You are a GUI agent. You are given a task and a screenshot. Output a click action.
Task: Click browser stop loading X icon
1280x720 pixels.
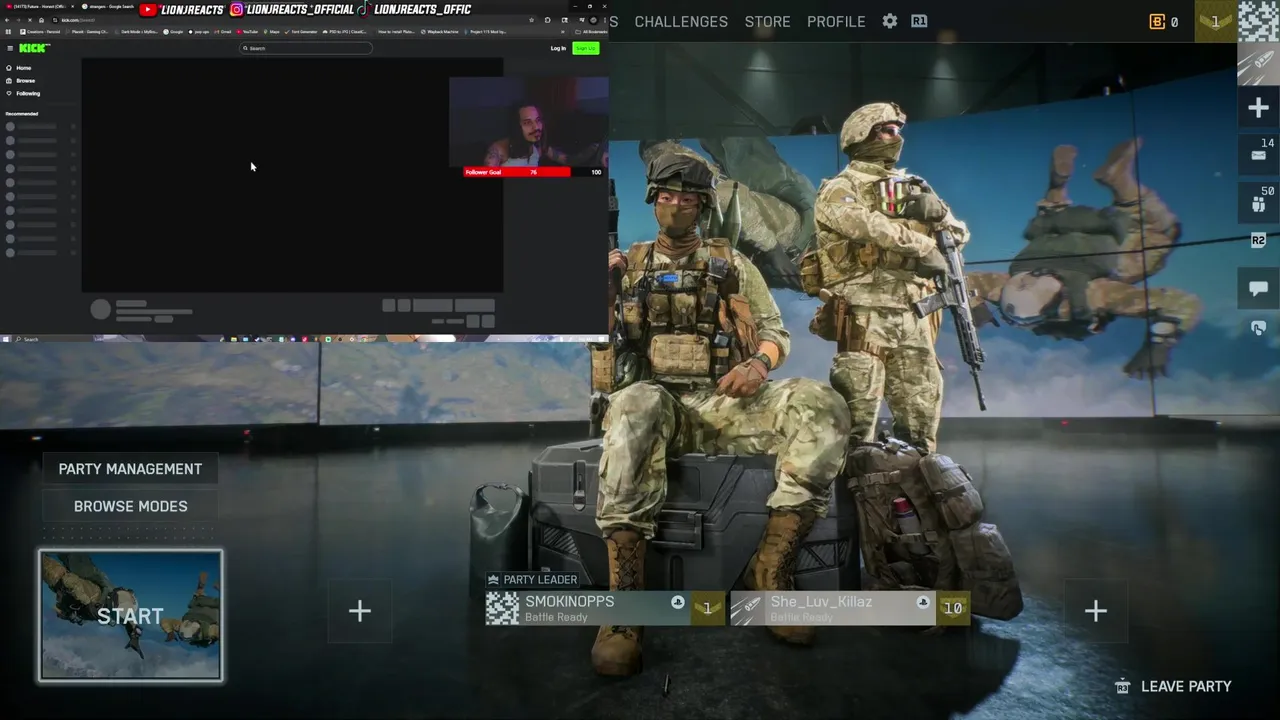point(30,20)
